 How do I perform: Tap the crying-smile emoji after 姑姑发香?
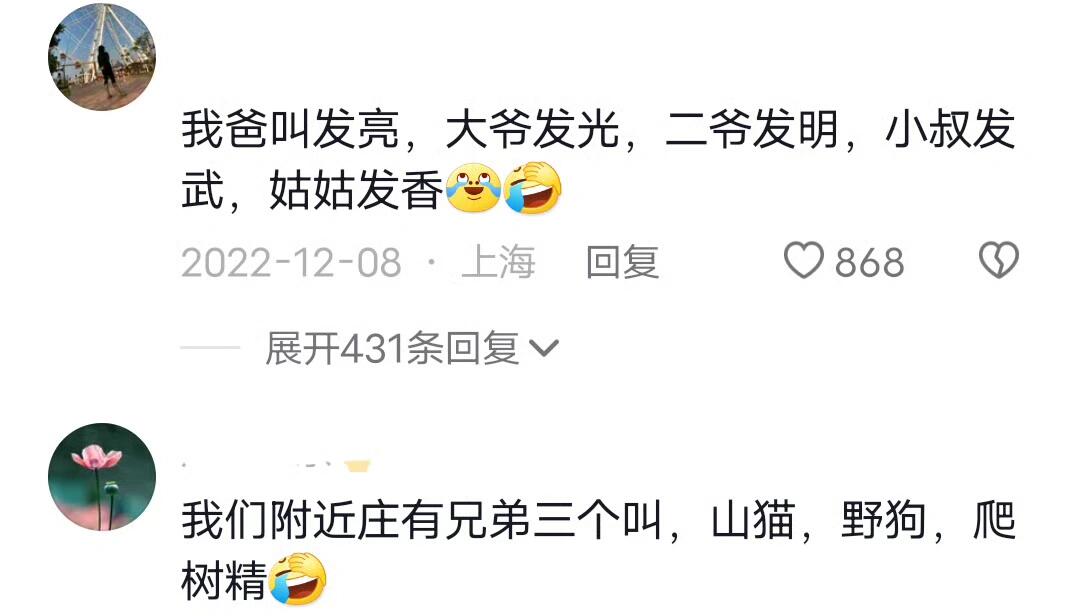(473, 188)
